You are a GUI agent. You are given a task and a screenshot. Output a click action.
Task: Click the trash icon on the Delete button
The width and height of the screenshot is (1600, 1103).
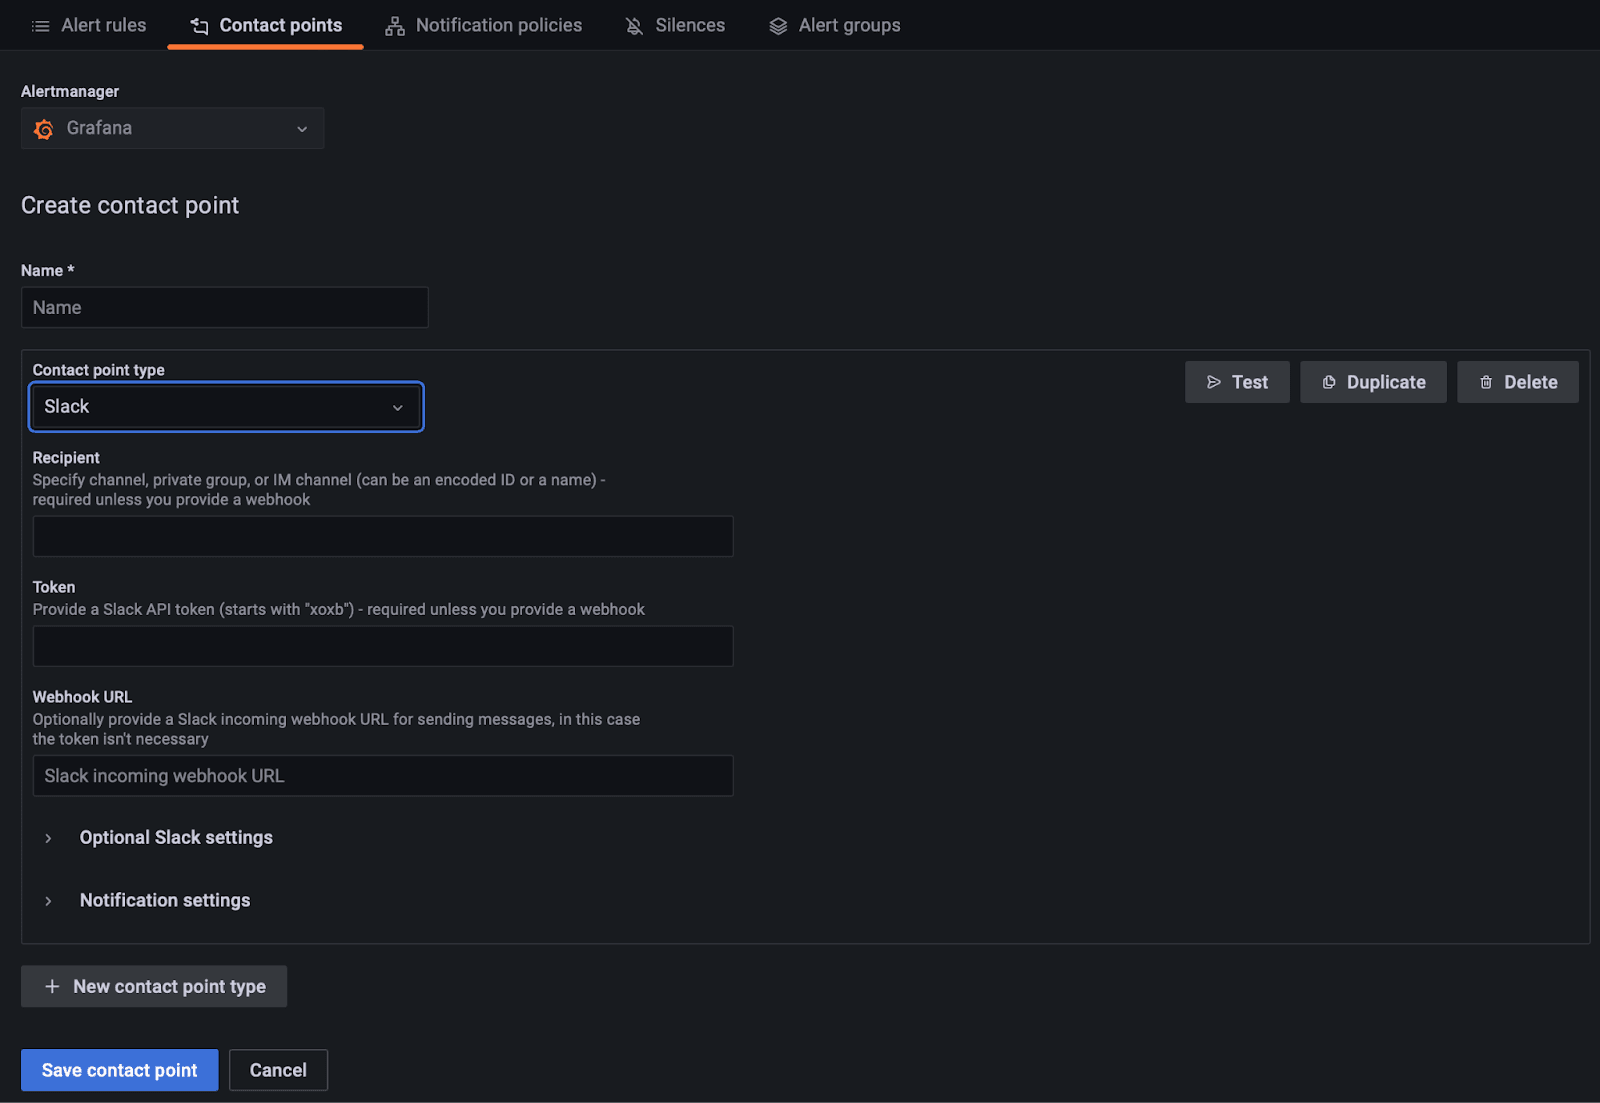pyautogui.click(x=1486, y=382)
